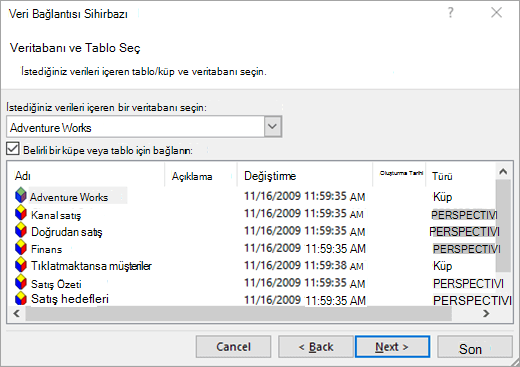520x367 pixels.
Task: Click the Next > button
Action: (x=392, y=347)
